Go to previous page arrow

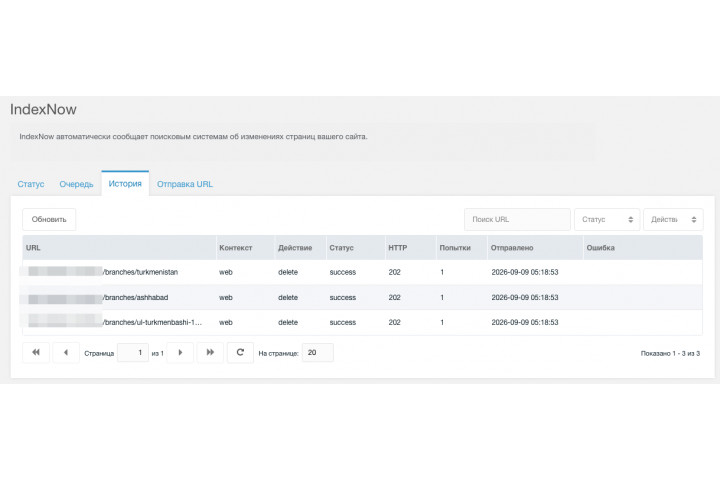coord(66,353)
